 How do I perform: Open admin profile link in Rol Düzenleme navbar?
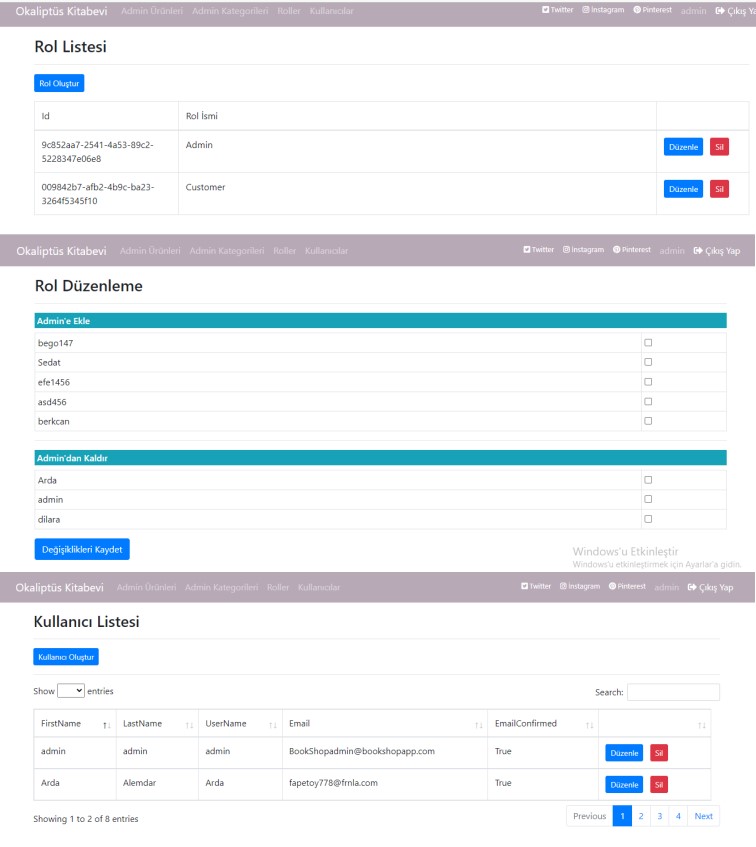[x=672, y=251]
